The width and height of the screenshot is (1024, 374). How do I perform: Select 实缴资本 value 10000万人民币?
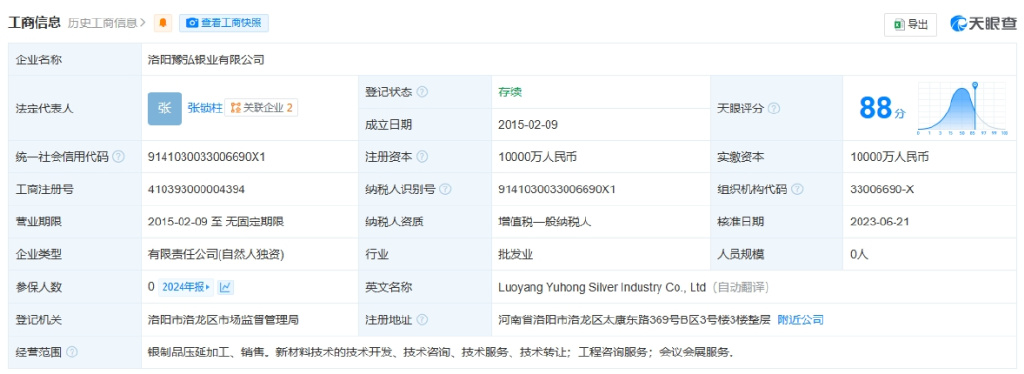(889, 157)
